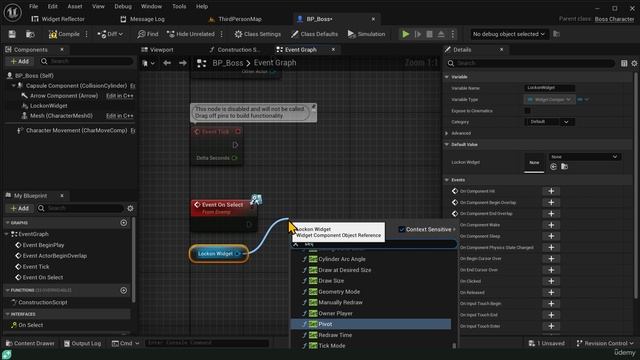
Task: Add a new graph with plus icon
Action: tap(124, 223)
